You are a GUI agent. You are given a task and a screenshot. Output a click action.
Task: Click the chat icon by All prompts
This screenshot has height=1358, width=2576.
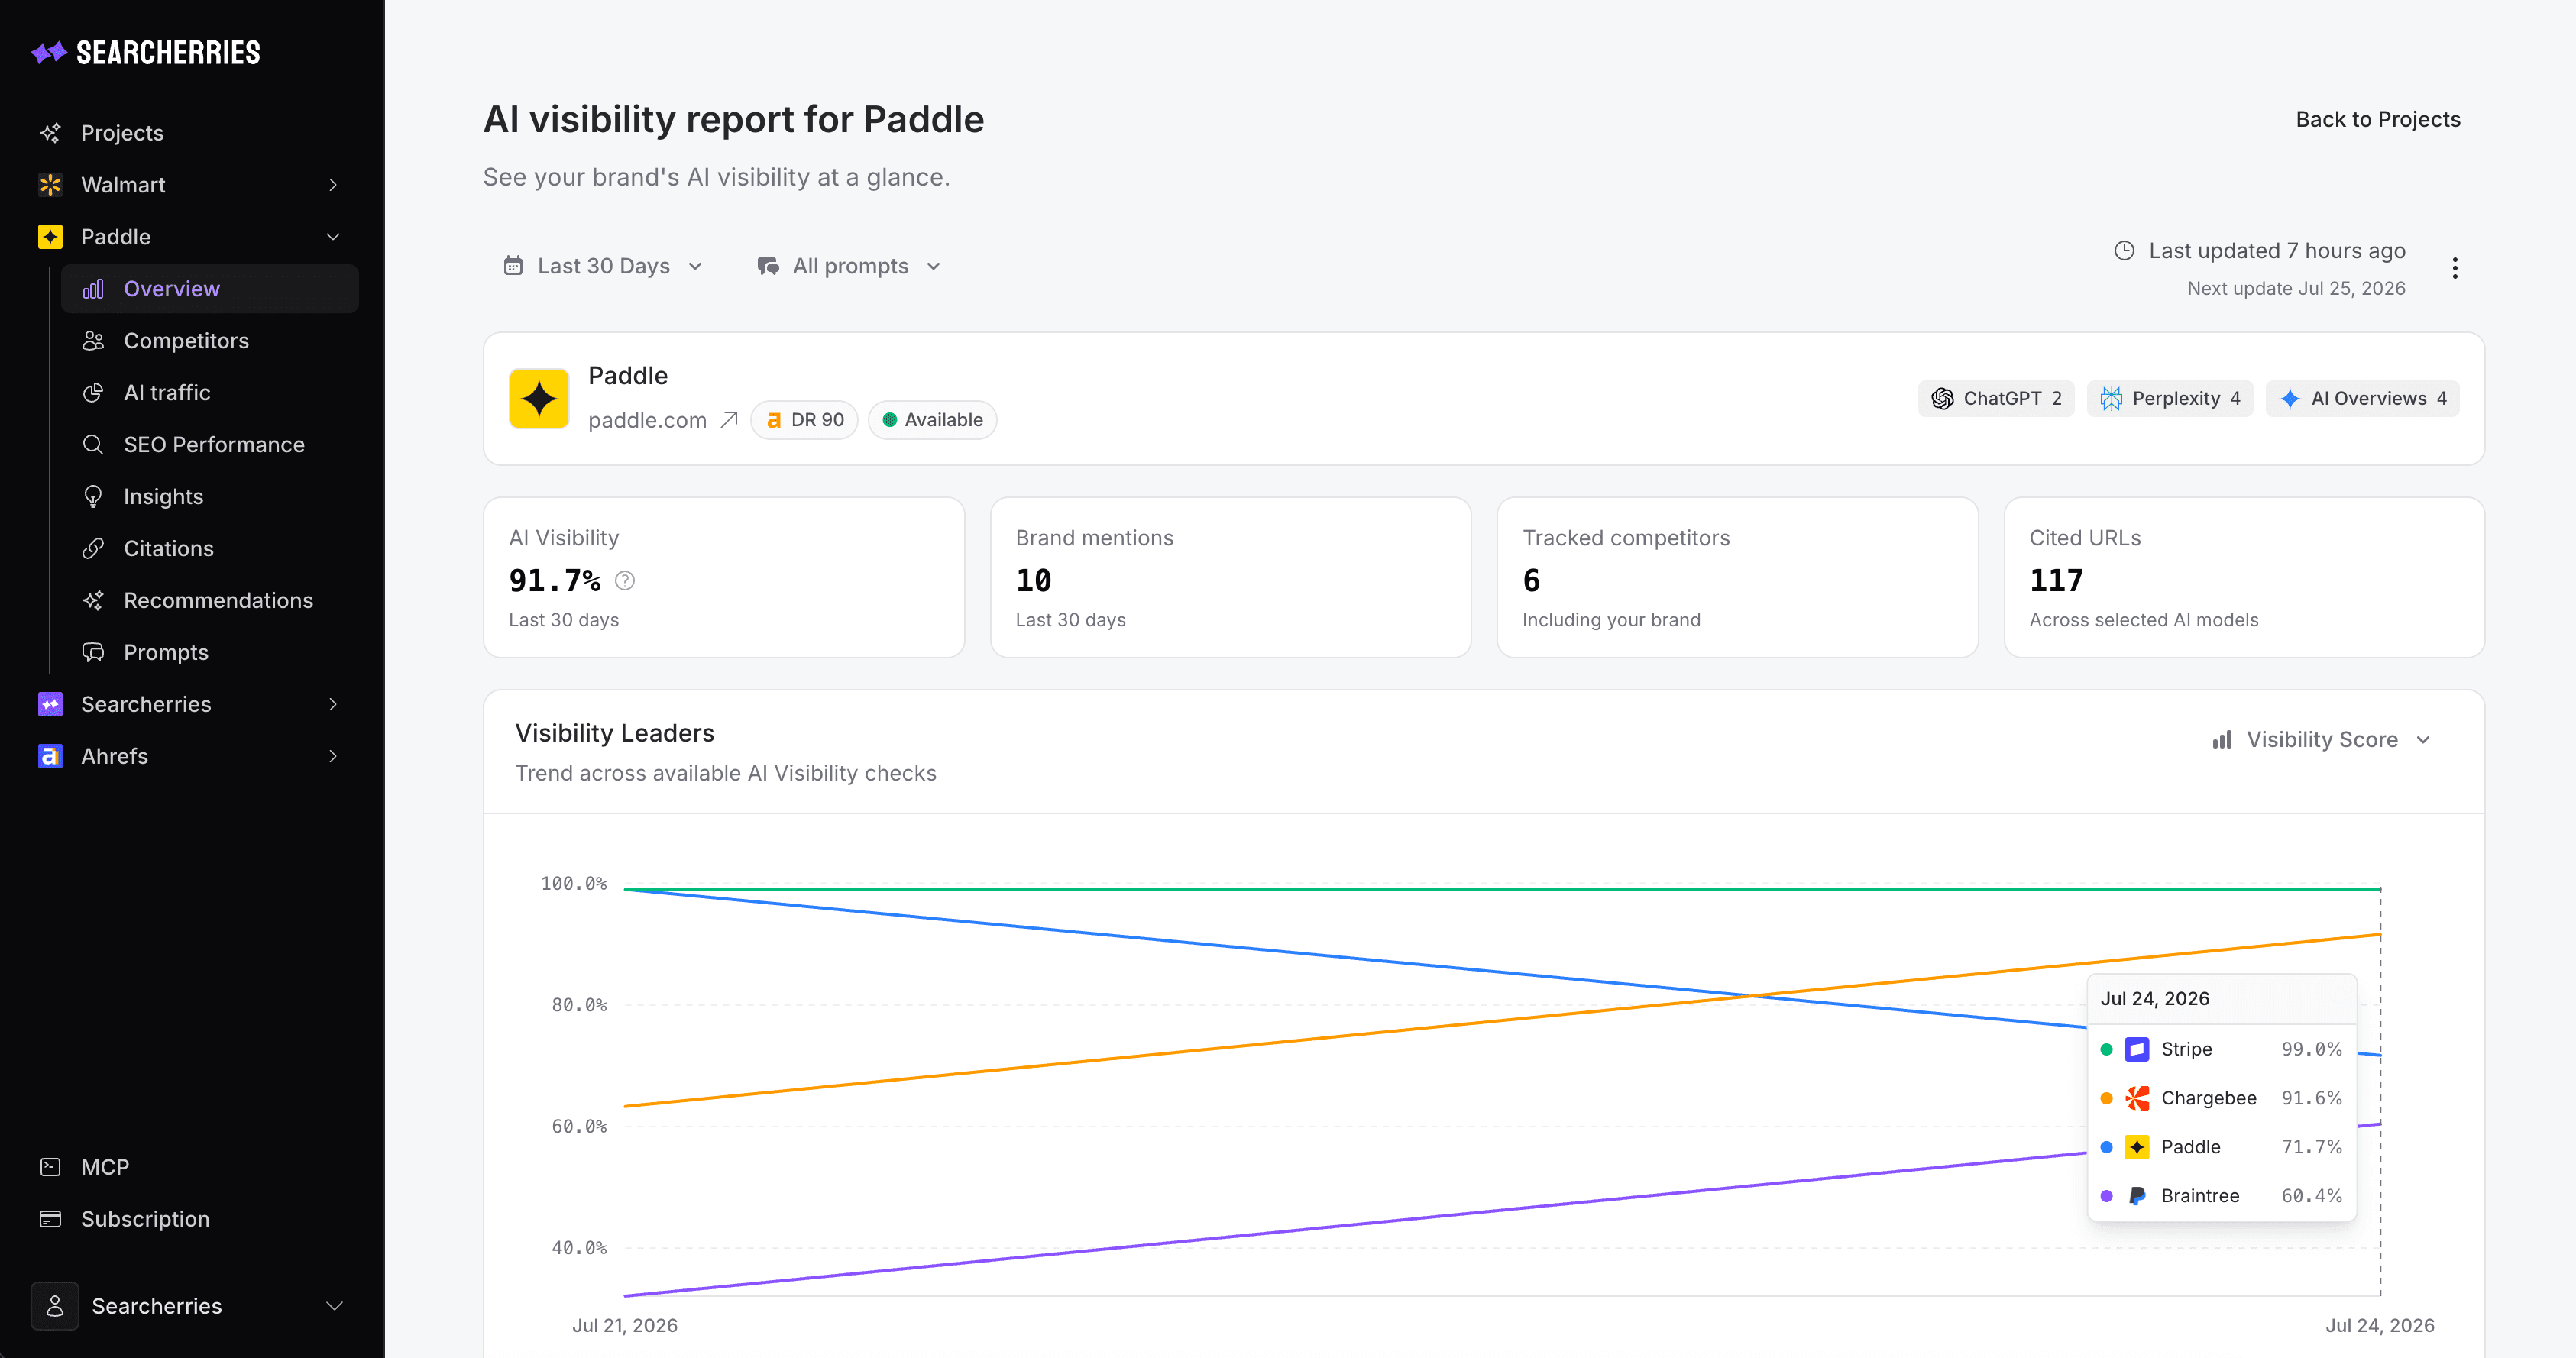point(768,266)
